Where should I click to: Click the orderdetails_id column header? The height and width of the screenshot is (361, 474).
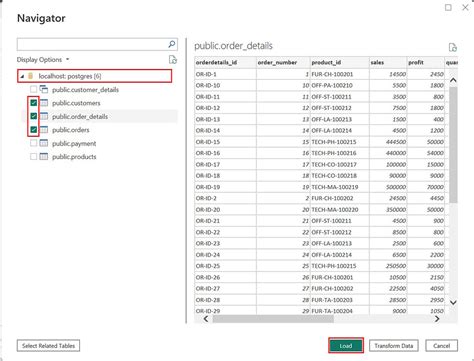[x=225, y=62]
